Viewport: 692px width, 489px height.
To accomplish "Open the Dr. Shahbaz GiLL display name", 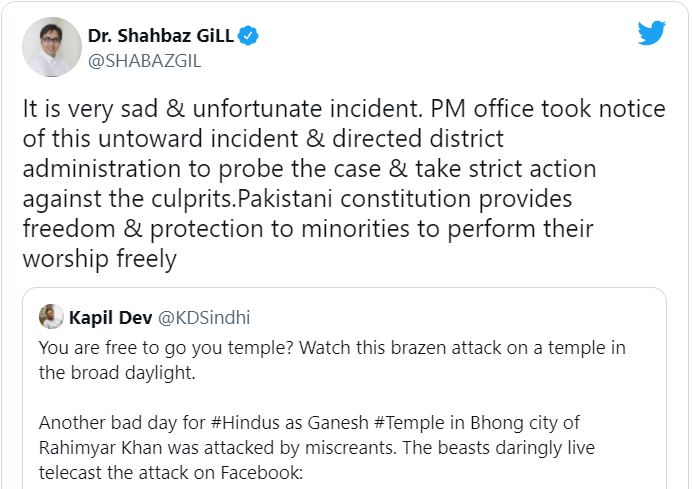I will [160, 37].
